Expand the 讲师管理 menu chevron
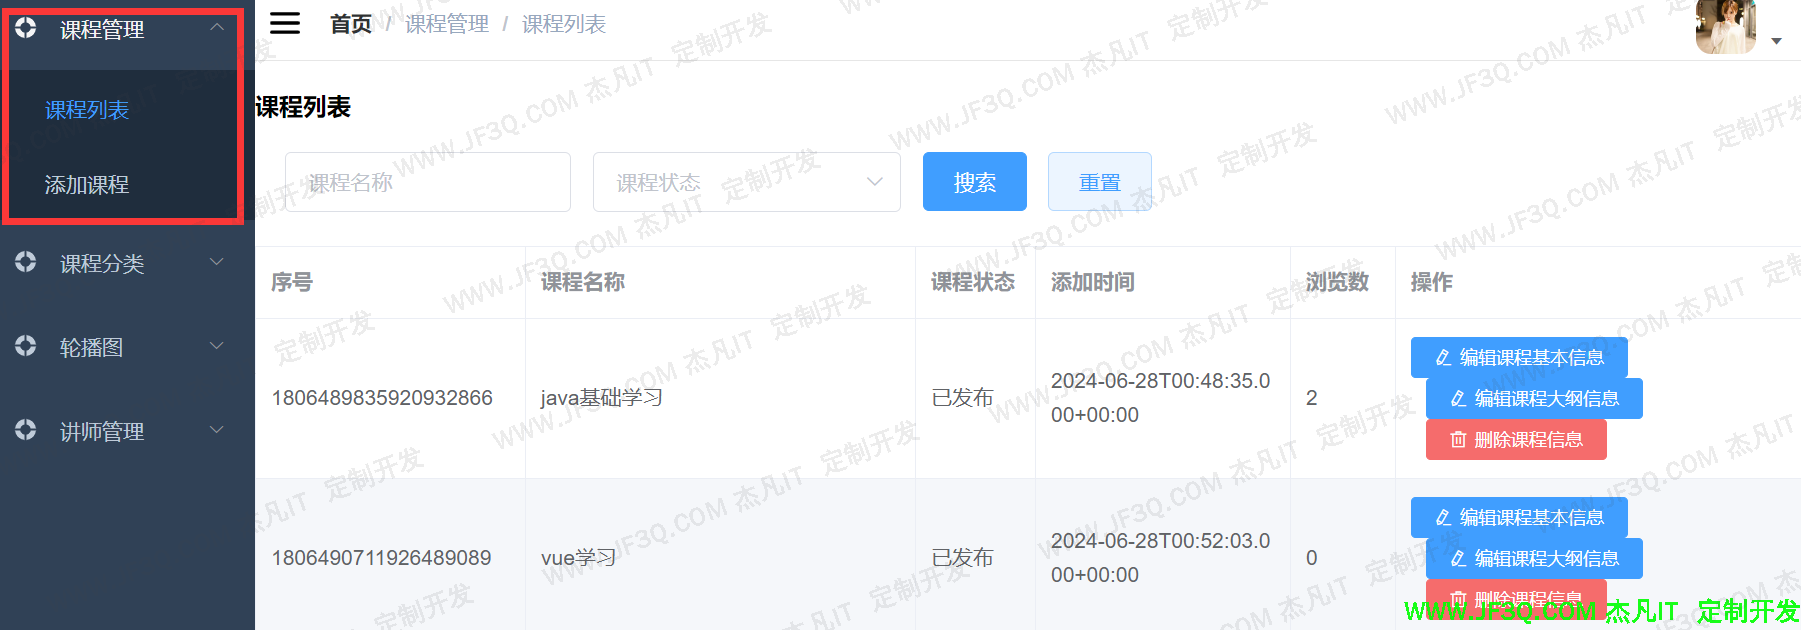 click(x=217, y=430)
